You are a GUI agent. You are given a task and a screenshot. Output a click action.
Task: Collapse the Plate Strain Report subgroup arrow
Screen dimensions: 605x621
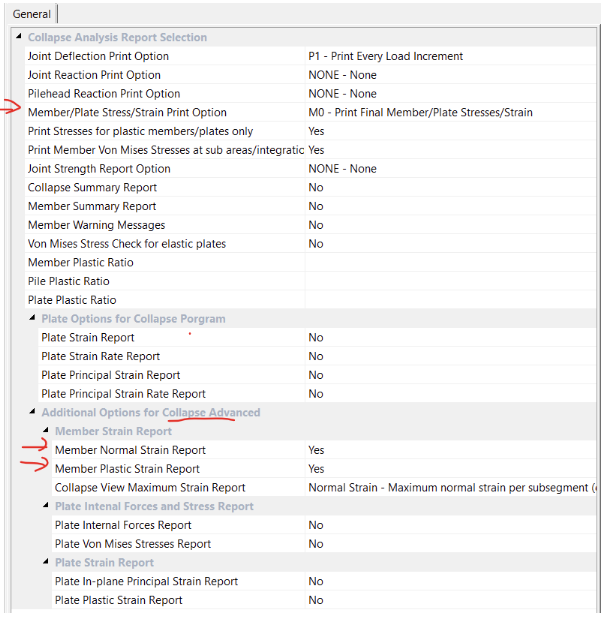pyautogui.click(x=46, y=562)
